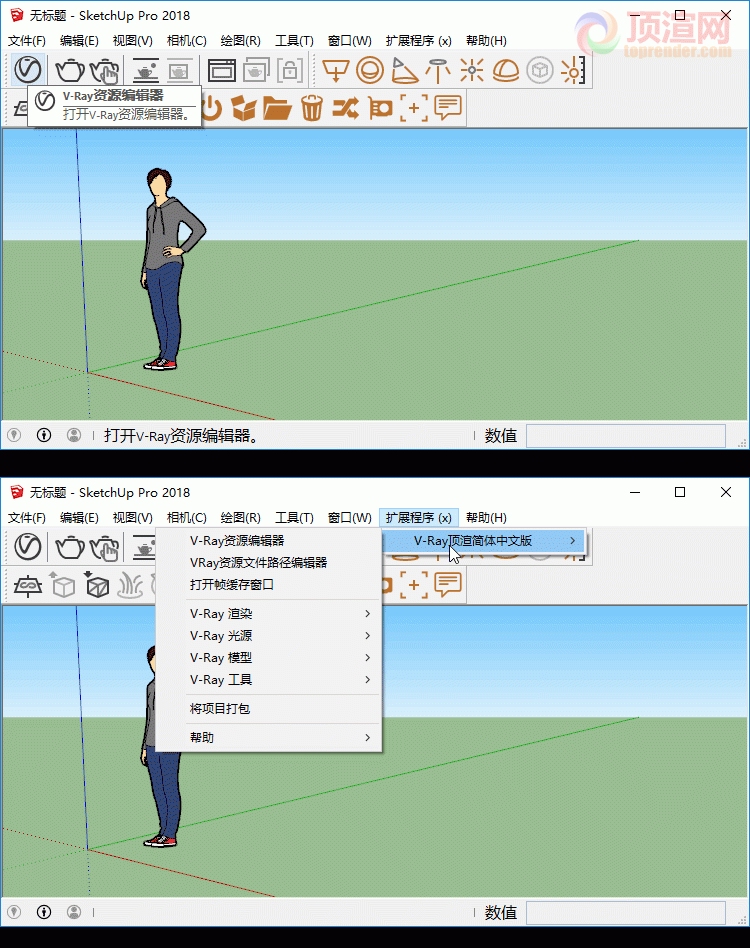Click export proxy cube icon, lower window
The height and width of the screenshot is (948, 750).
[x=62, y=585]
